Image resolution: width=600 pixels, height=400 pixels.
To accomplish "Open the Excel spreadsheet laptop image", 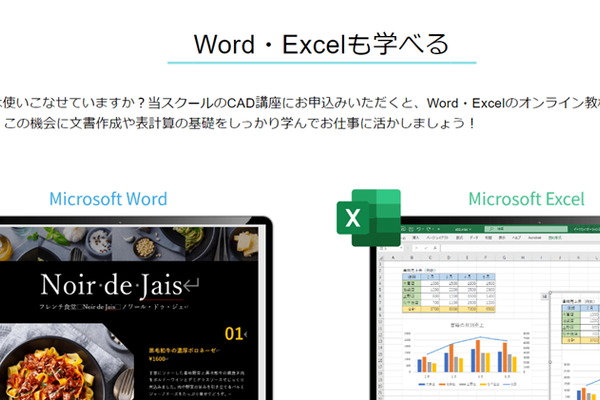I will (x=485, y=309).
